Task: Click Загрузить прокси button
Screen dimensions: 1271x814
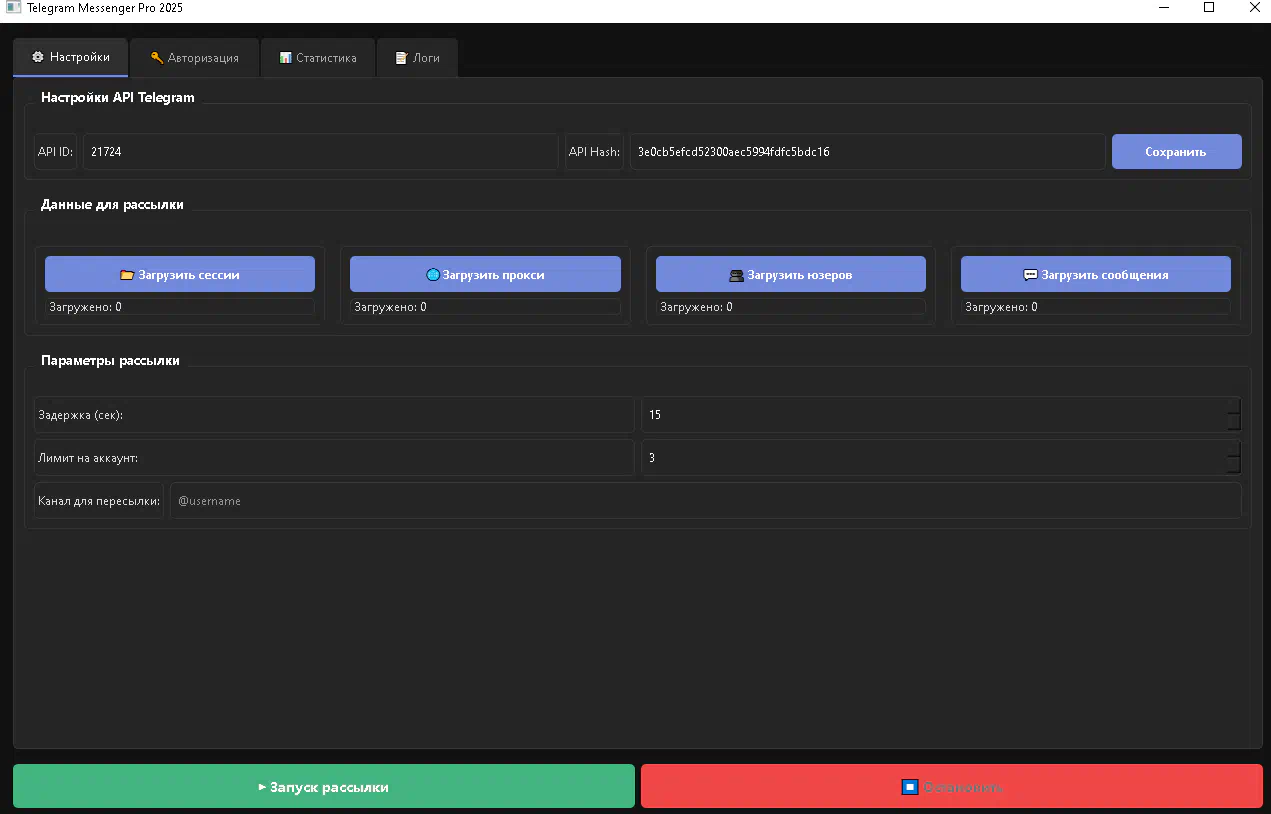Action: click(x=485, y=274)
